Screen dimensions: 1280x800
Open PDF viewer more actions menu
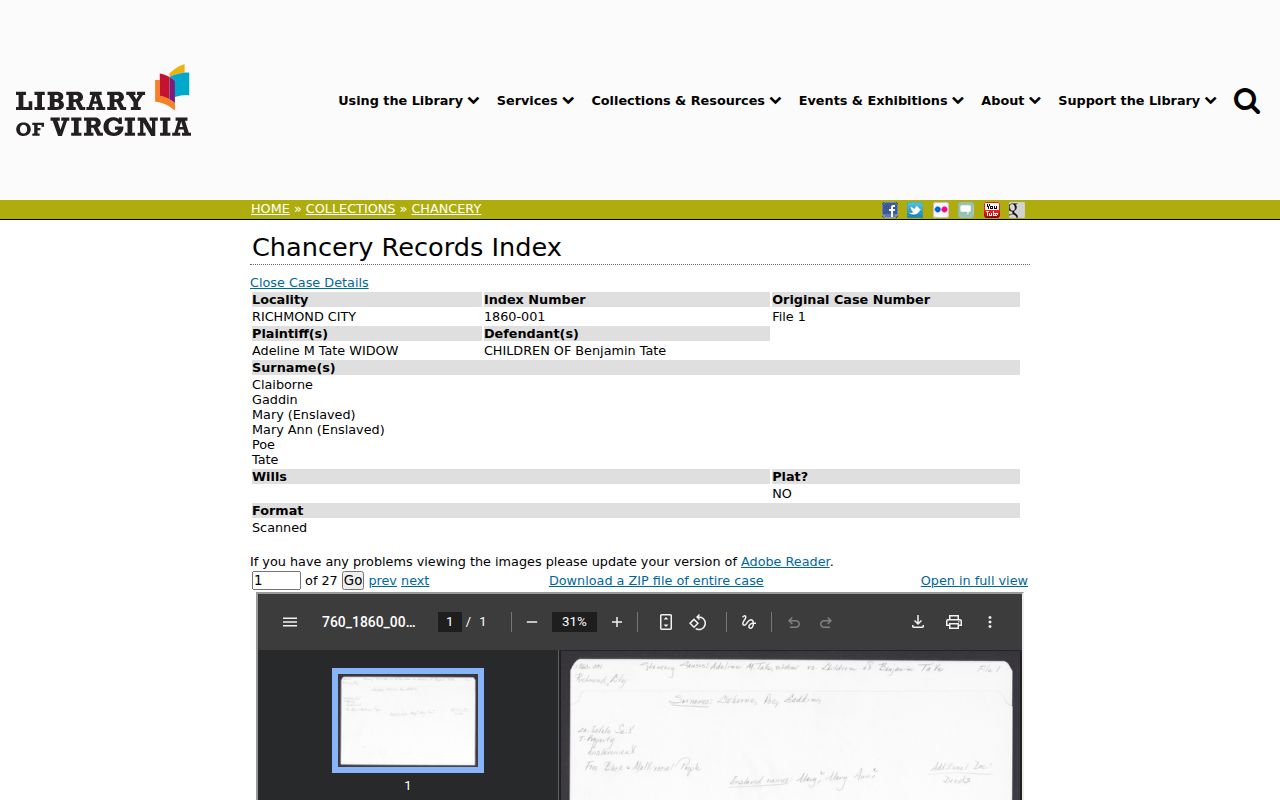(x=990, y=622)
